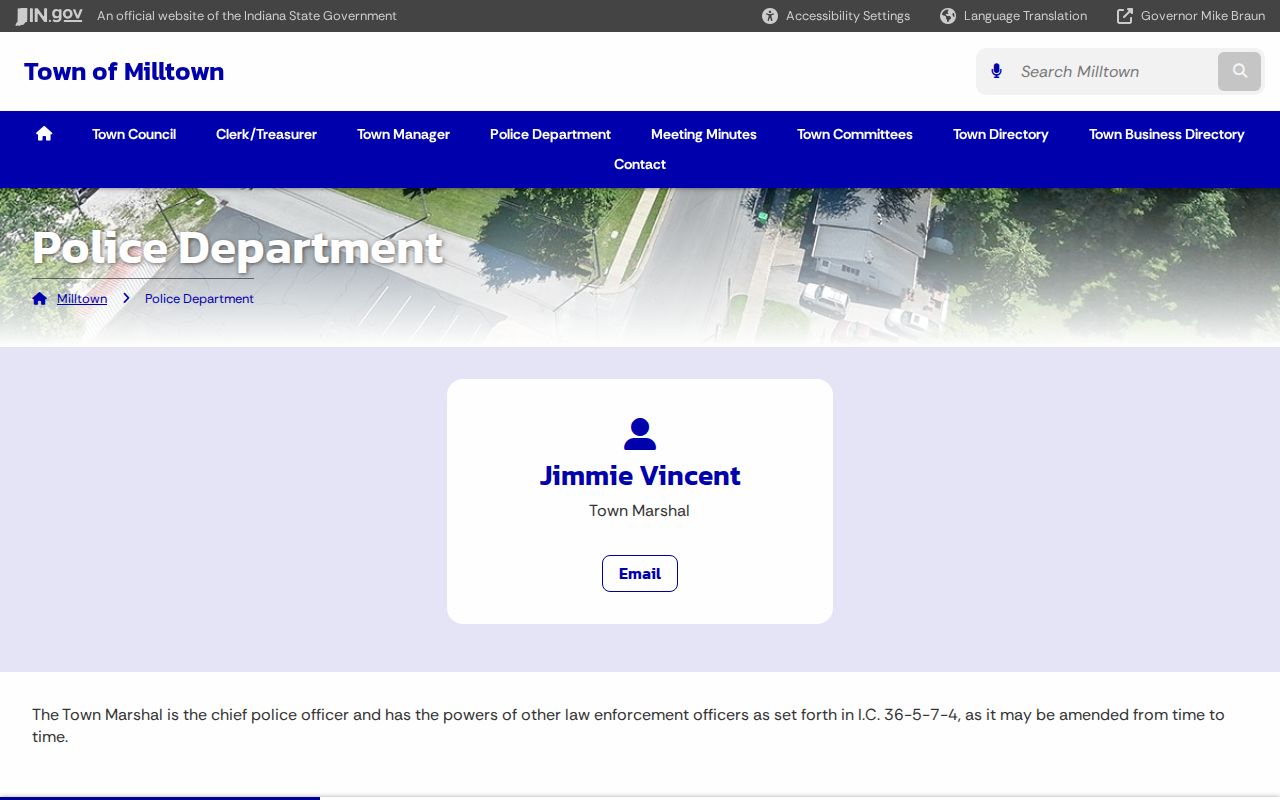
Task: Go to Town Manager page
Action: (x=403, y=134)
